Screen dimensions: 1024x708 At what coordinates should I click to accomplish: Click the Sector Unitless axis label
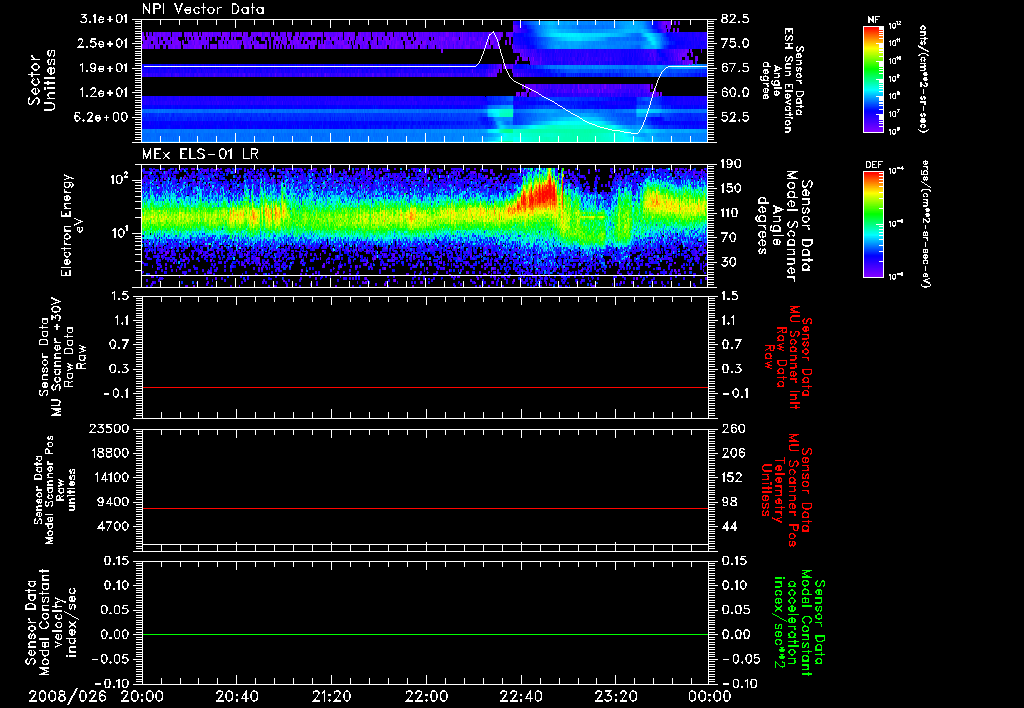coord(41,81)
